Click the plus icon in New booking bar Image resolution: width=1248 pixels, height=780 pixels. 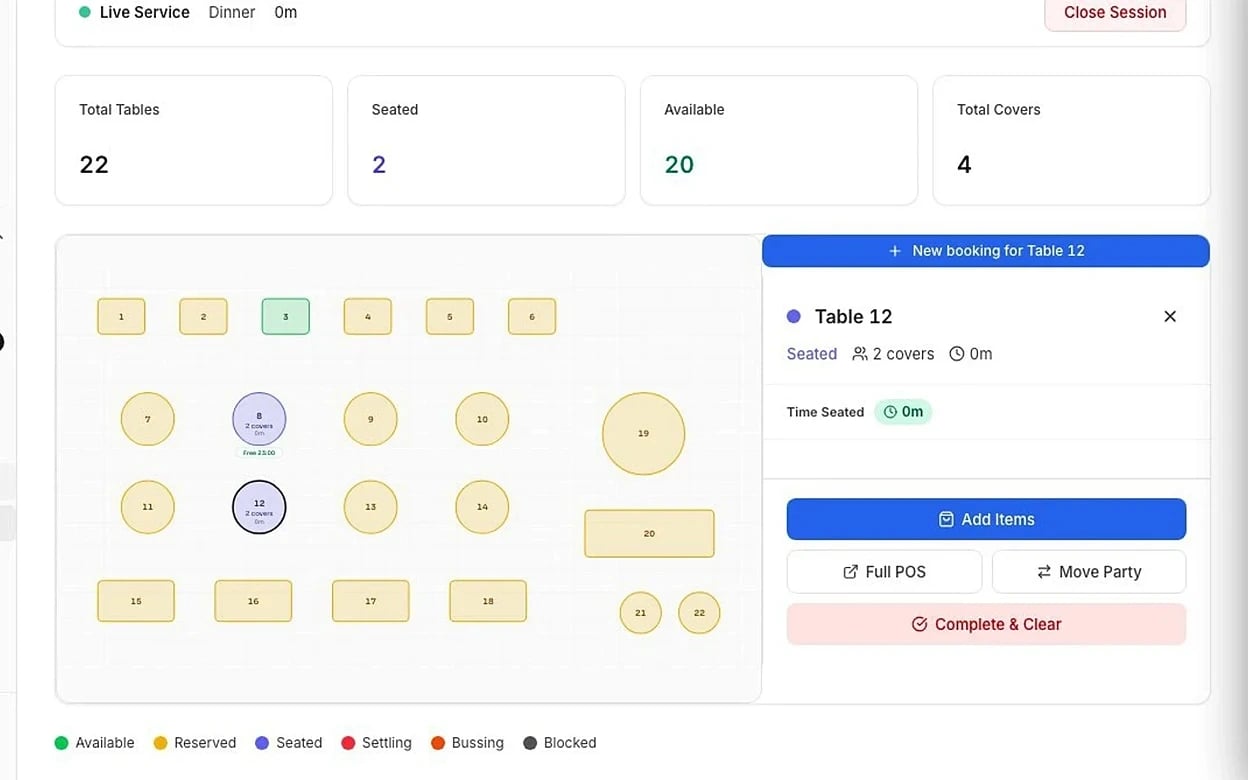(895, 251)
